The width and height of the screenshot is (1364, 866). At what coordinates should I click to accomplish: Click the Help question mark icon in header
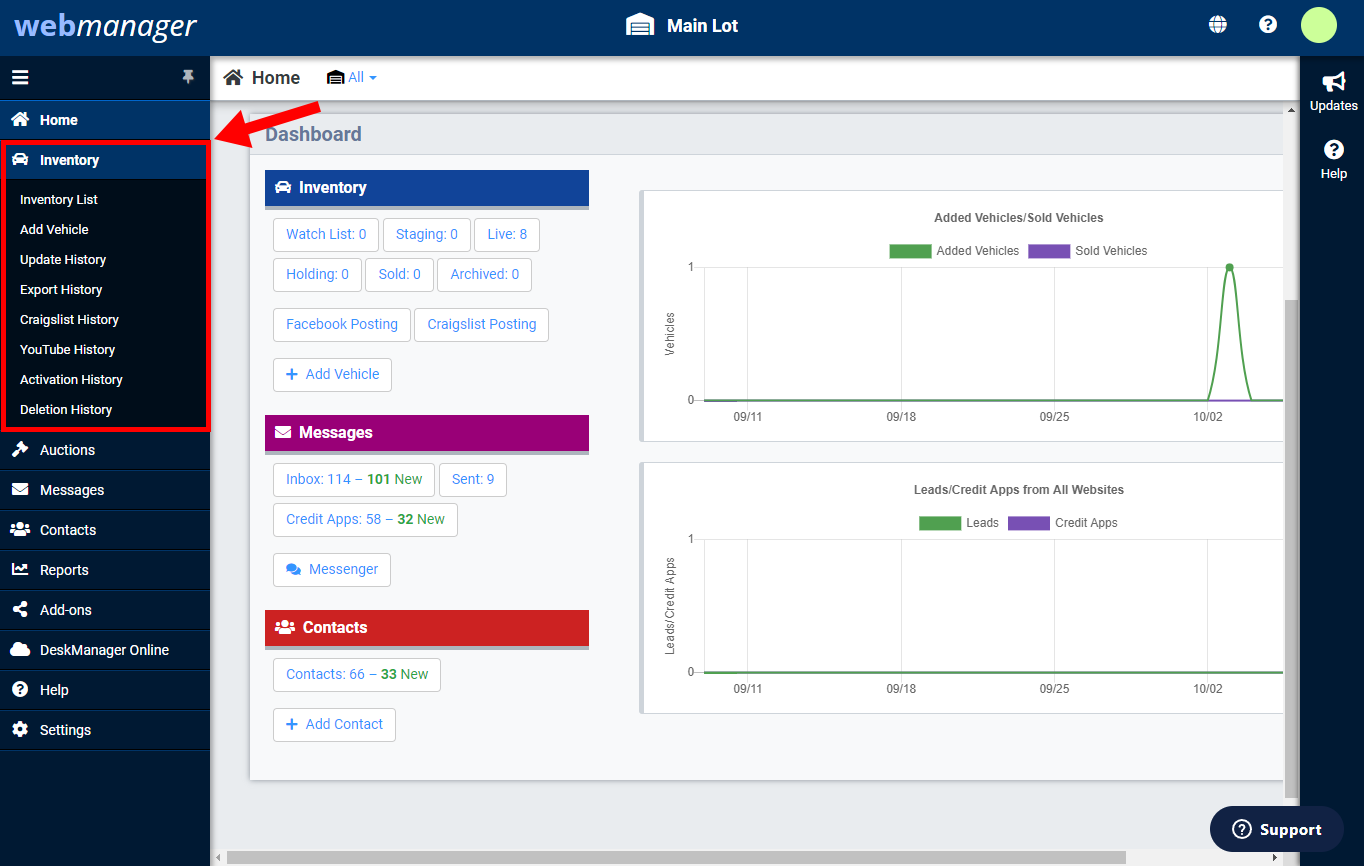click(1268, 23)
